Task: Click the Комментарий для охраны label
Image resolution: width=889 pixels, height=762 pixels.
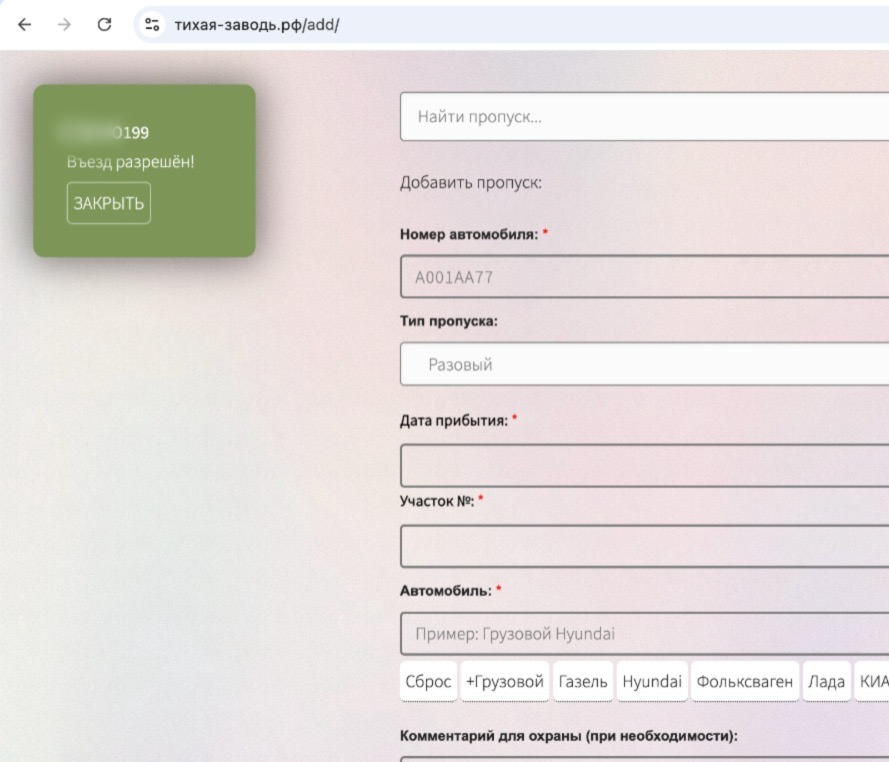Action: click(x=569, y=736)
